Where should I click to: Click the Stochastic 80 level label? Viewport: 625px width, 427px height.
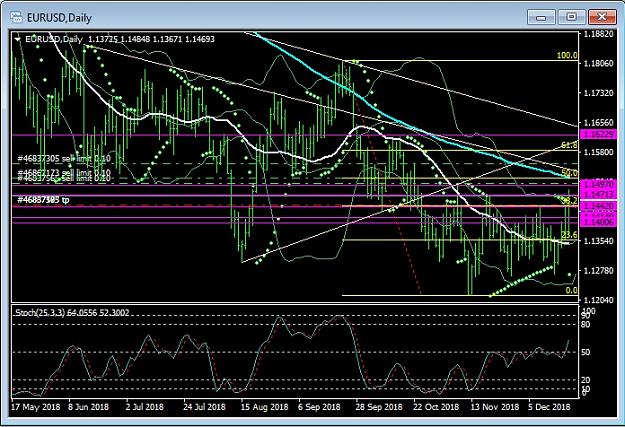[586, 325]
